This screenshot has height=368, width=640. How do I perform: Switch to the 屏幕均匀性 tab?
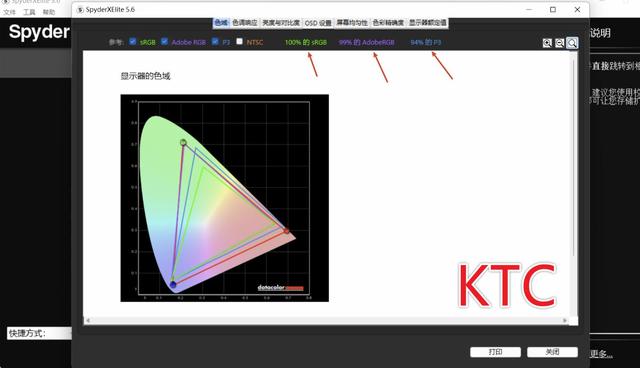pos(352,23)
